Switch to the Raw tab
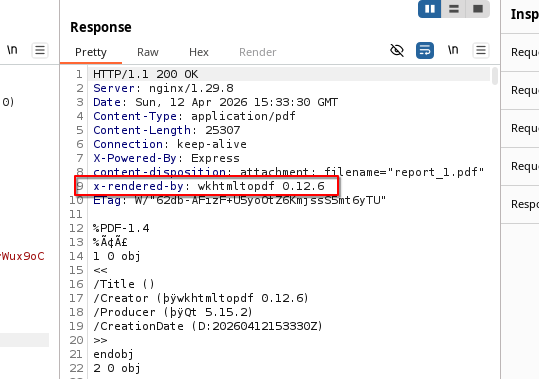The width and height of the screenshot is (539, 379). [148, 52]
